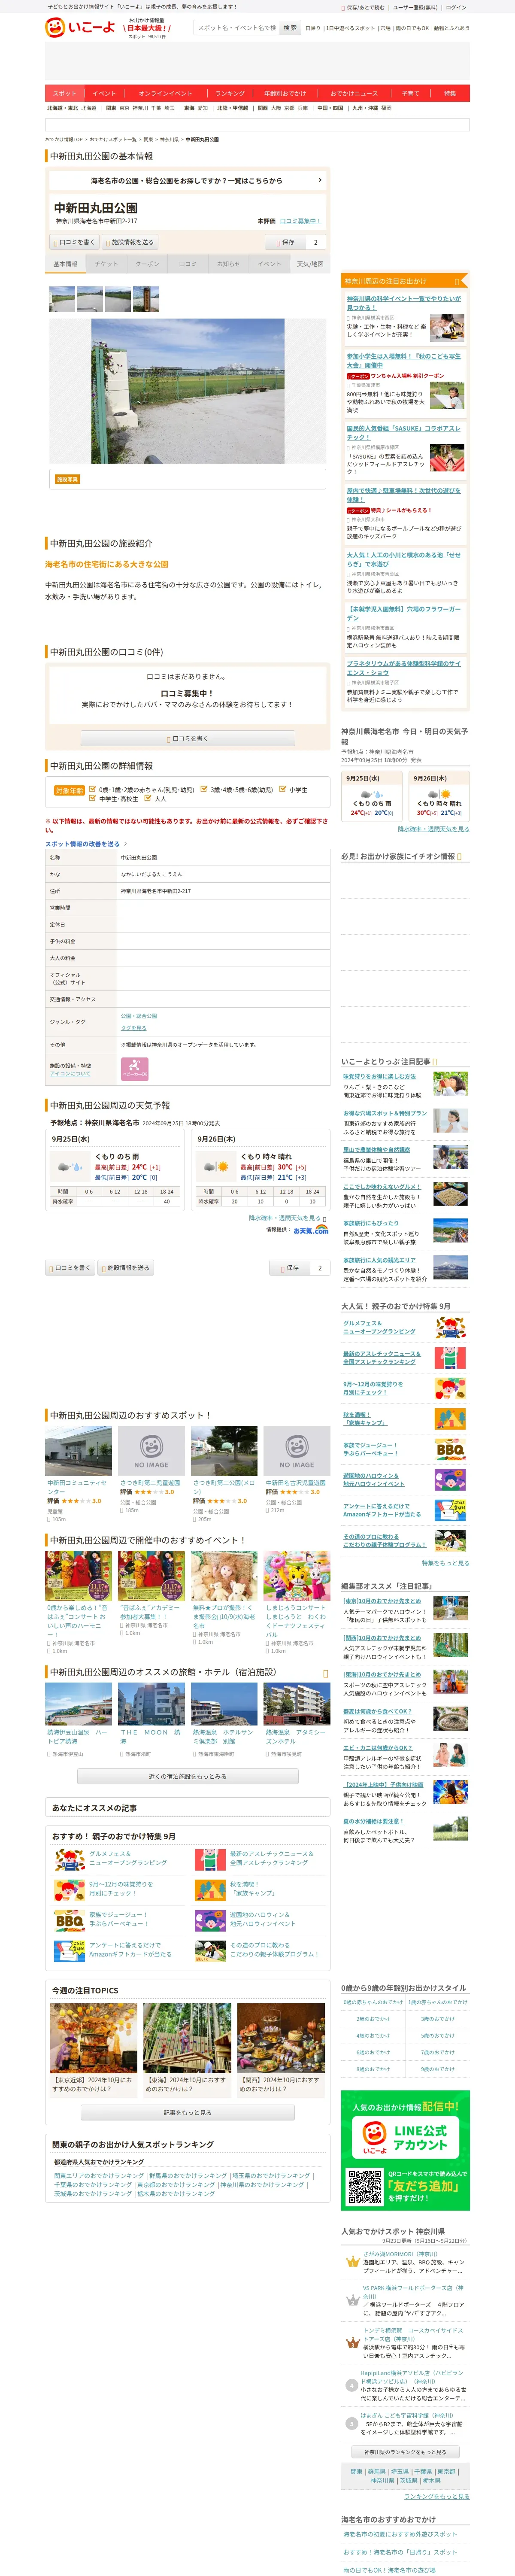This screenshot has height=2576, width=515.
Task: Open the ログイン link in header
Action: pos(456,7)
